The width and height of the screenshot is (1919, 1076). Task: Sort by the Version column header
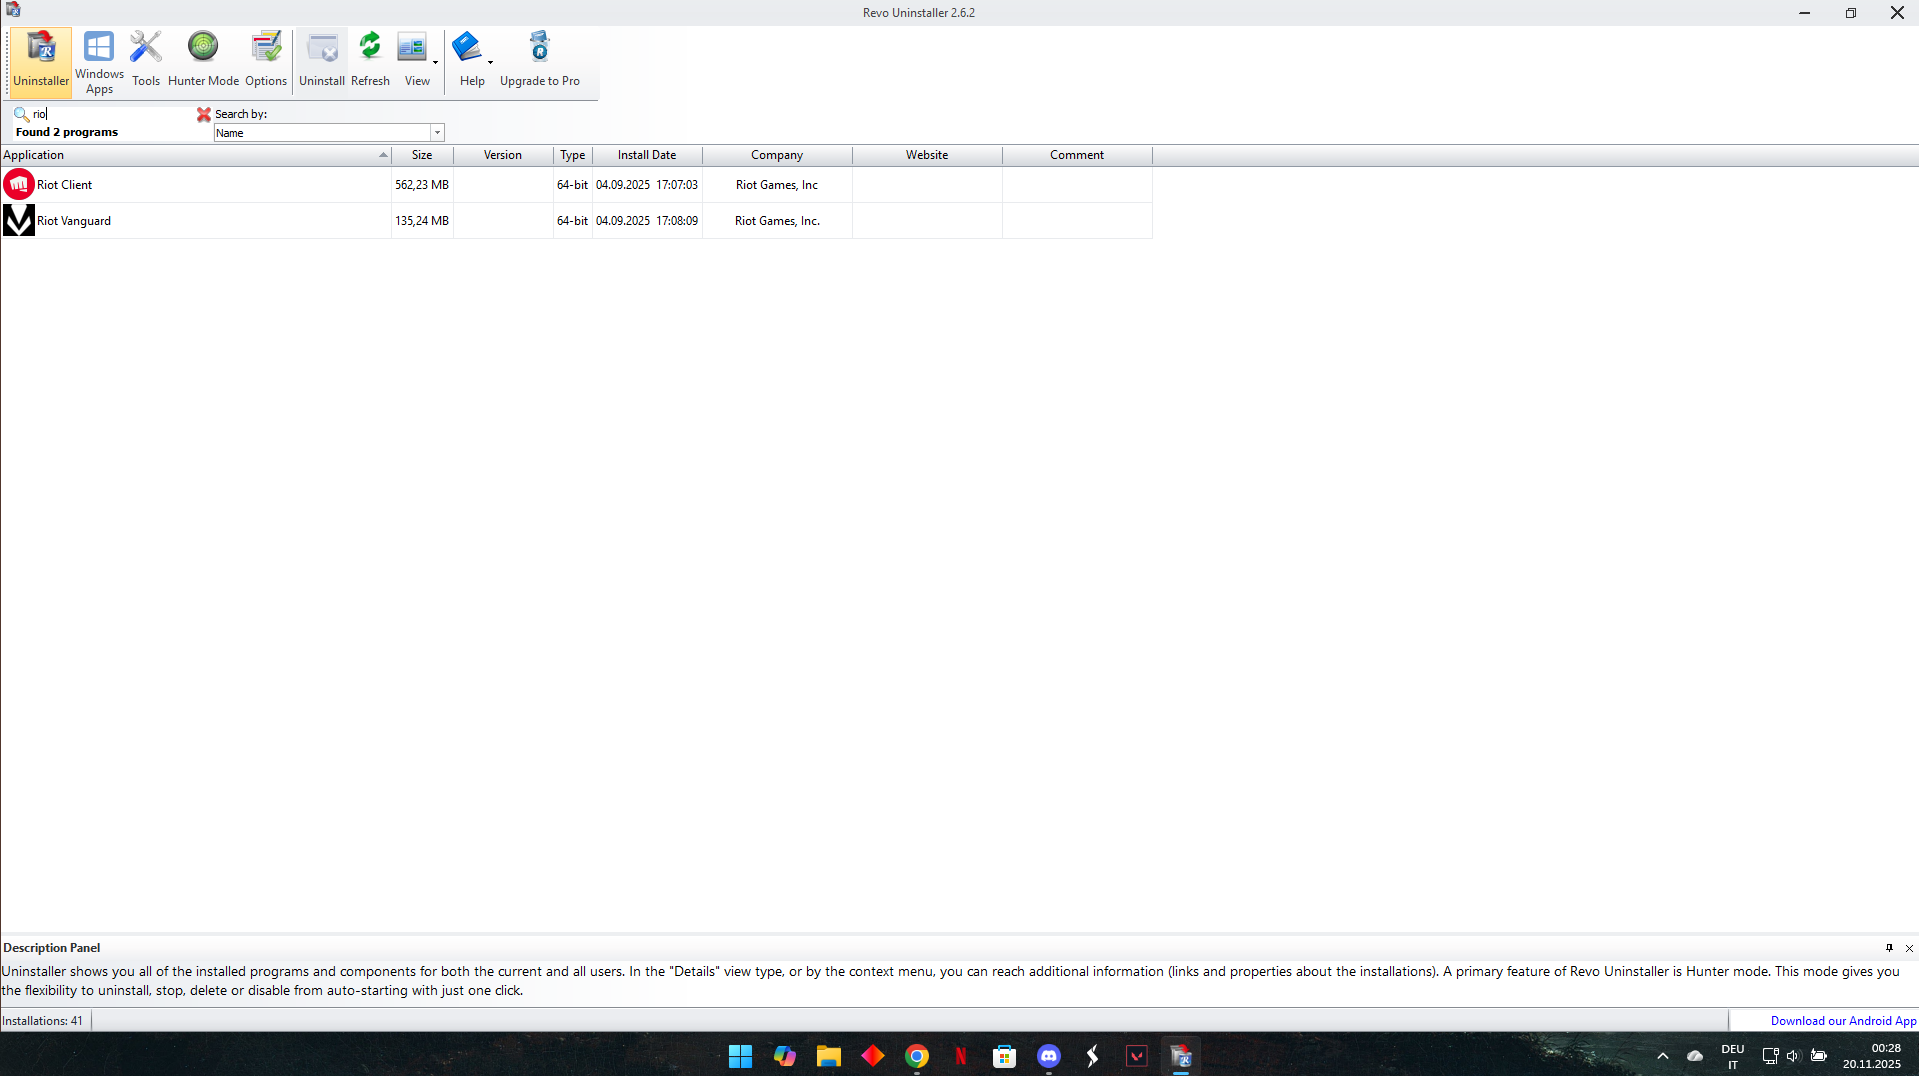(503, 155)
